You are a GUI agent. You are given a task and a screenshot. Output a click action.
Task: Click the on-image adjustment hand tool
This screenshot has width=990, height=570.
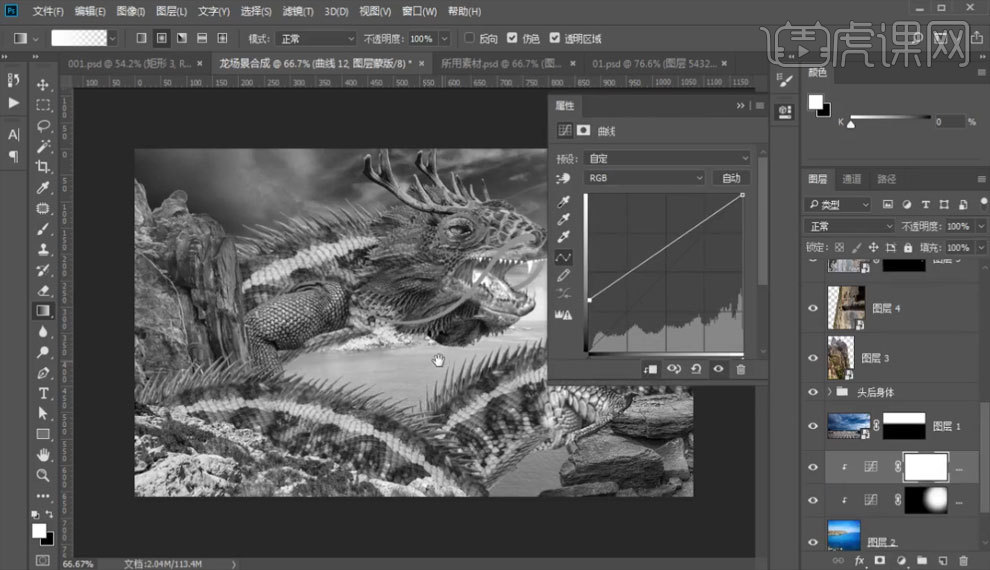tap(563, 179)
